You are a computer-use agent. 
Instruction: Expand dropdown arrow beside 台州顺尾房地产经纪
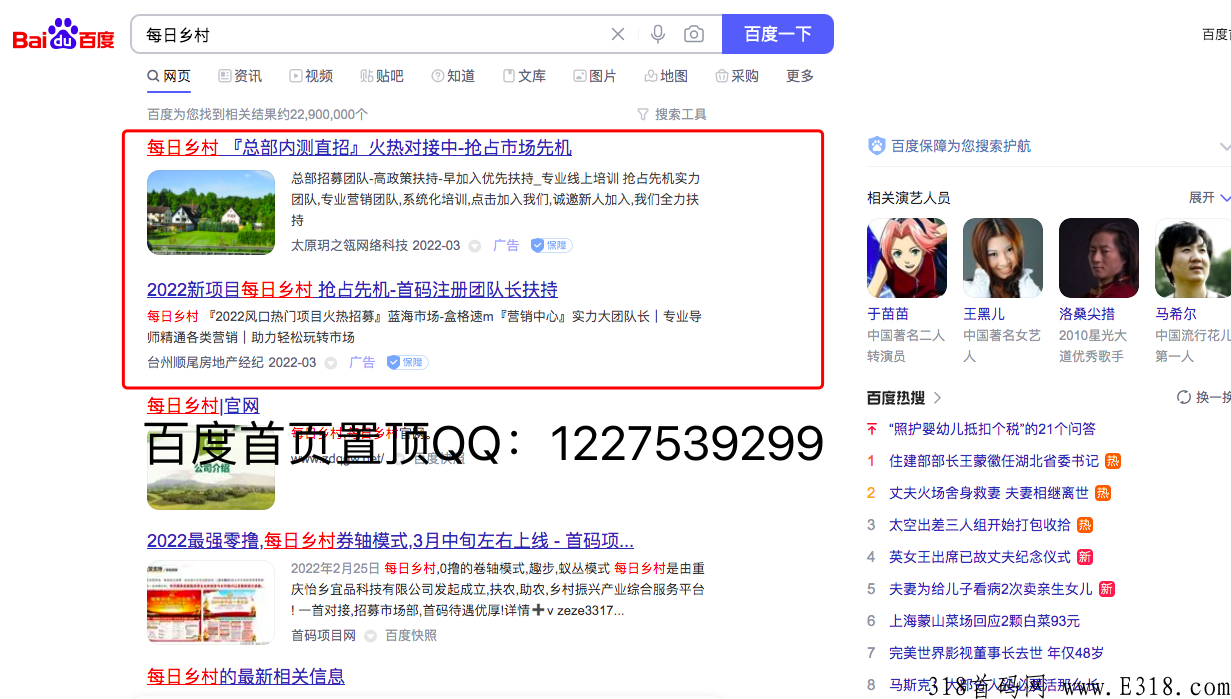pyautogui.click(x=331, y=363)
